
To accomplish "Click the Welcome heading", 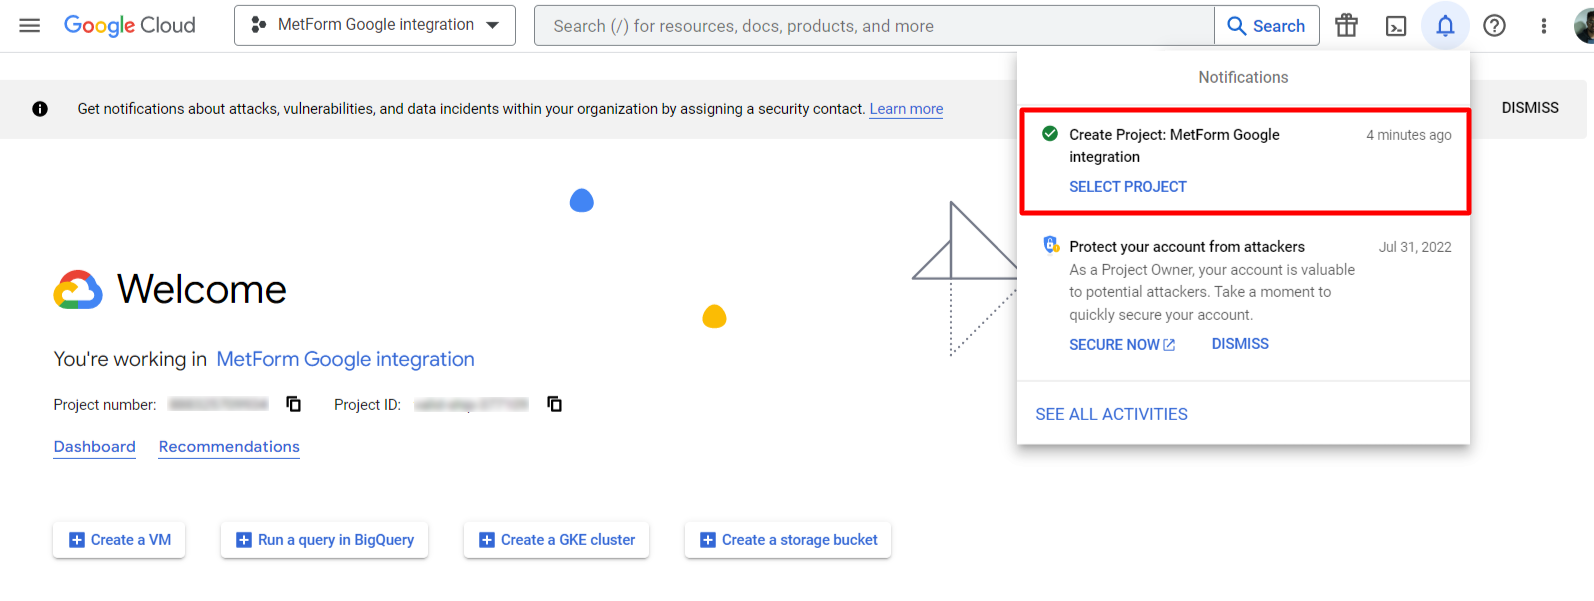I will click(202, 290).
